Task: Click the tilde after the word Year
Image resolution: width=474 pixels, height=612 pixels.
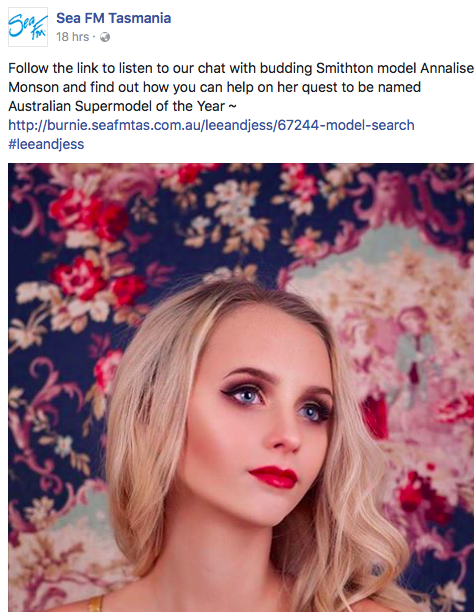Action: [233, 106]
